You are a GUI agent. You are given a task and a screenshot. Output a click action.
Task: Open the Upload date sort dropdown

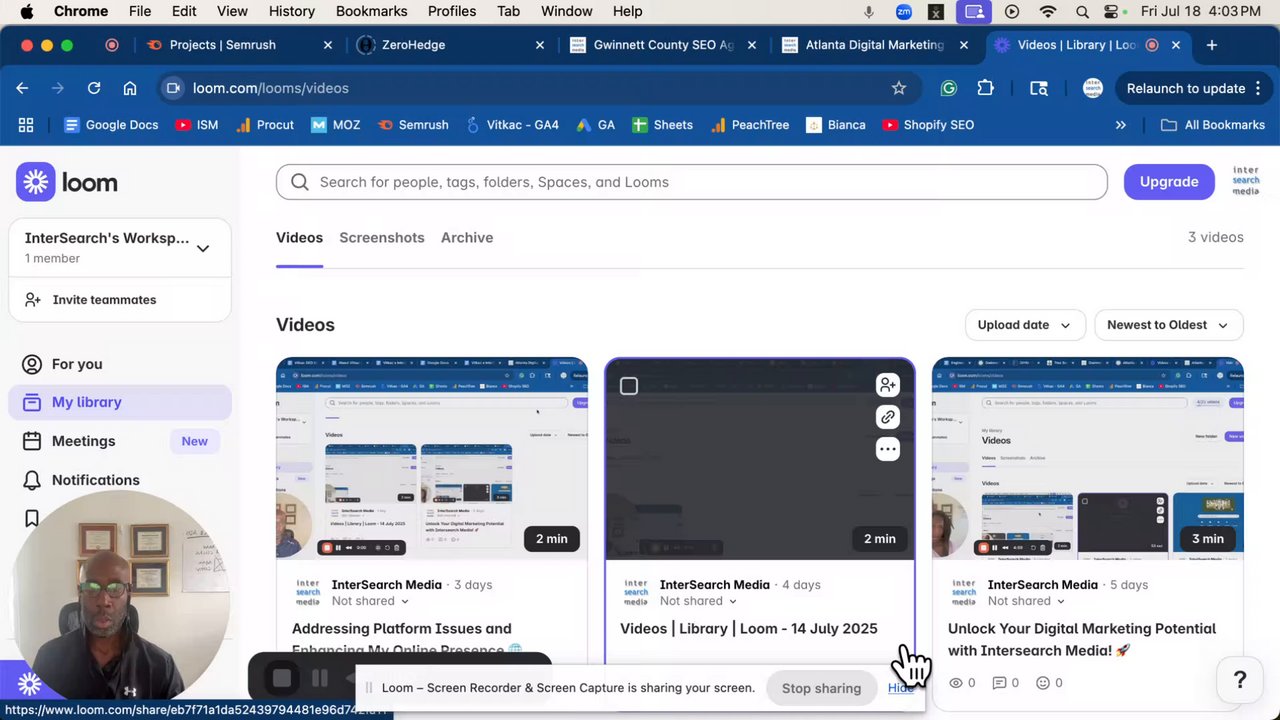tap(1024, 325)
